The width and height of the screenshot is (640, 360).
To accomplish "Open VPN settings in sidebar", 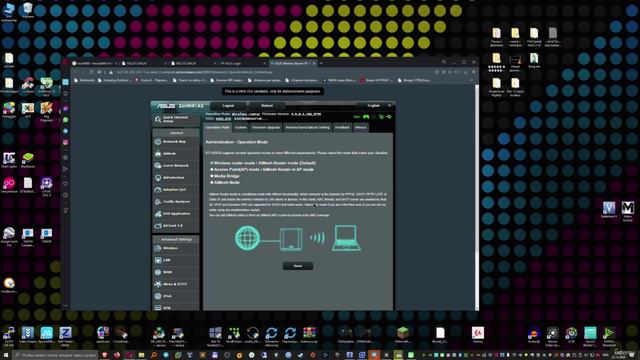I will 176,307.
